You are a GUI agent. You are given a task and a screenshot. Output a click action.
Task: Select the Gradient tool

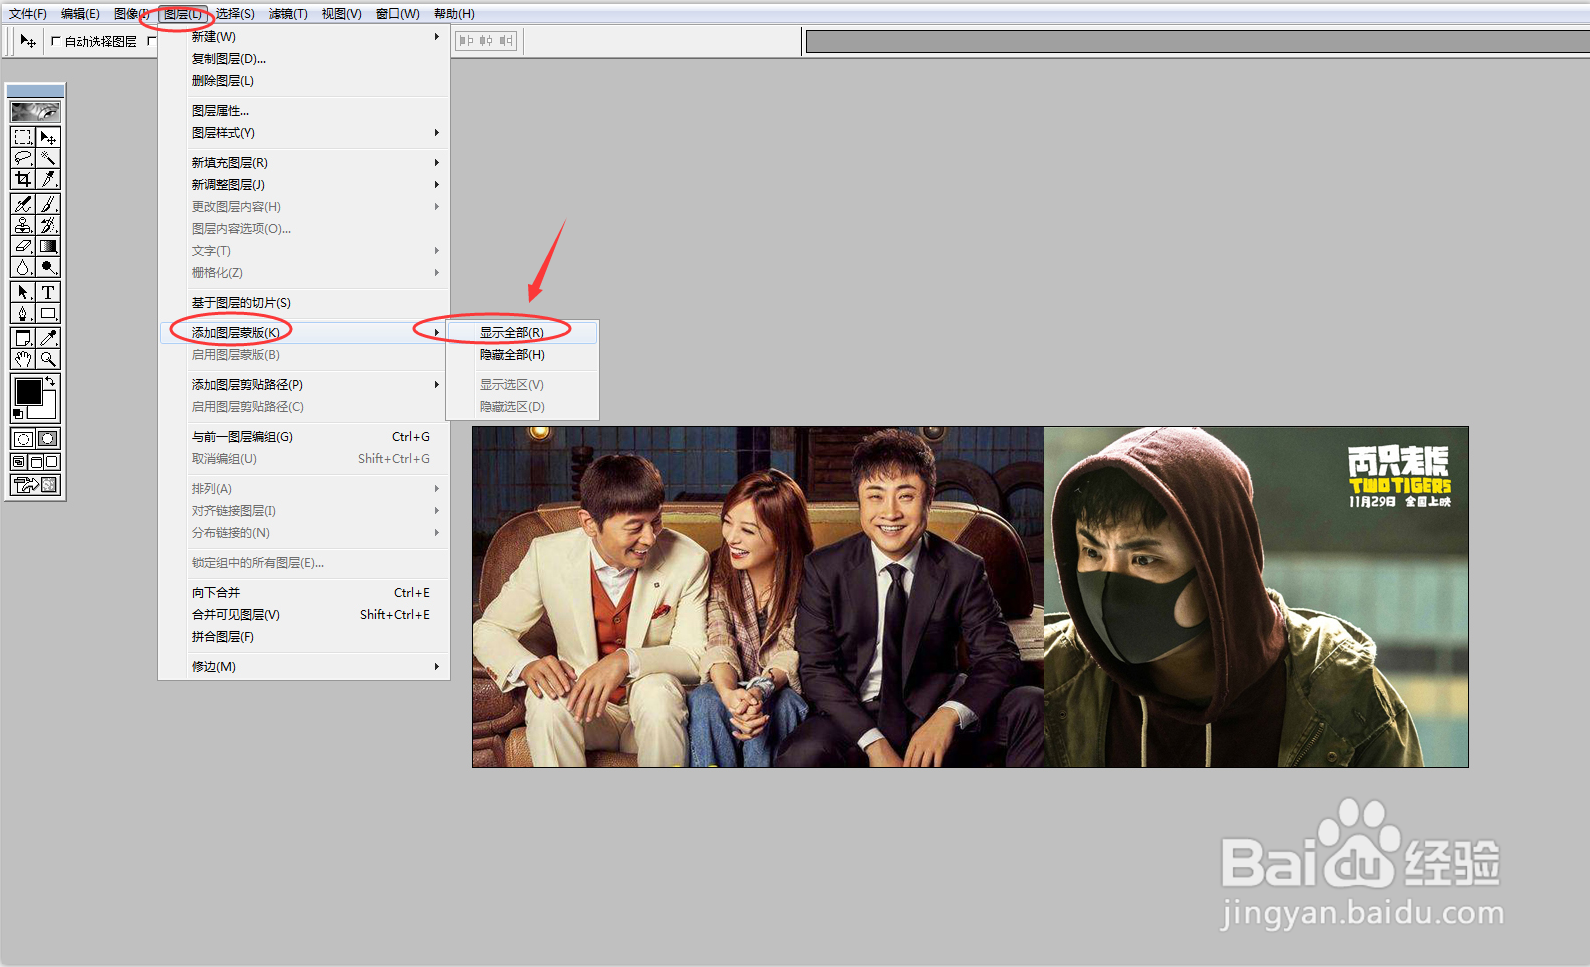coord(48,246)
